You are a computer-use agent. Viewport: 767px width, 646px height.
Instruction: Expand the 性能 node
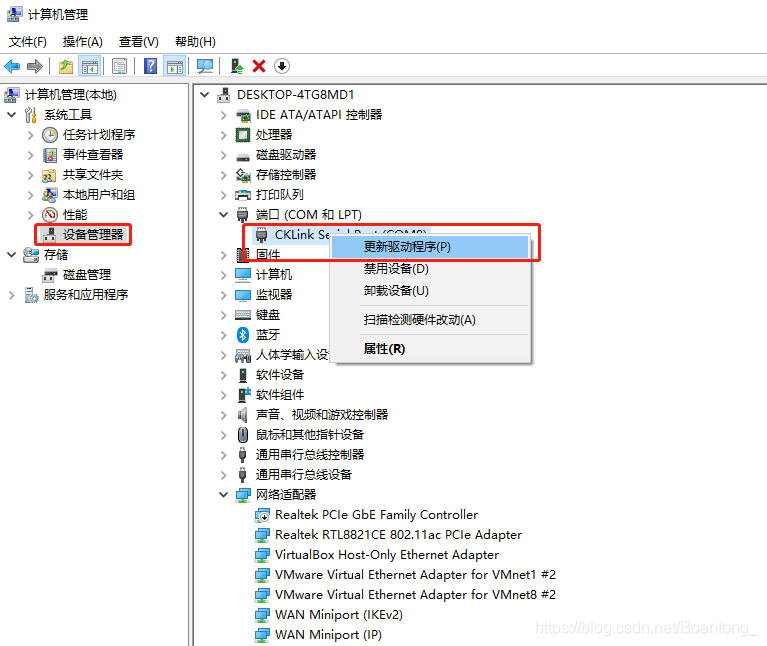point(30,215)
